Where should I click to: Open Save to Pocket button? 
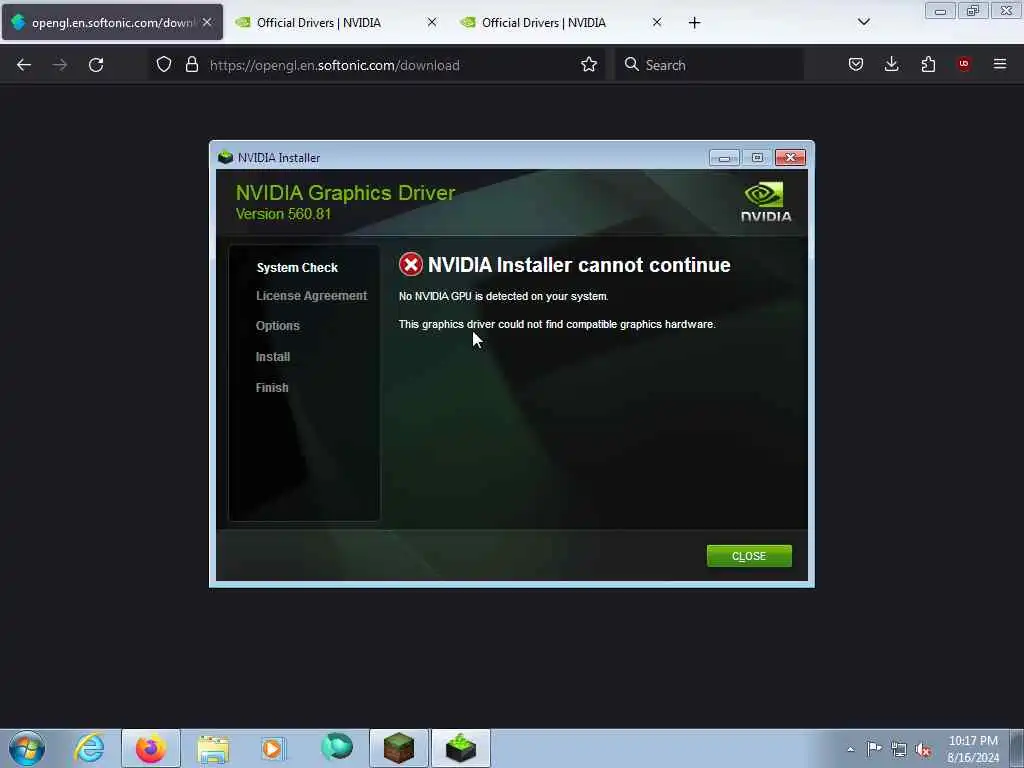point(856,64)
